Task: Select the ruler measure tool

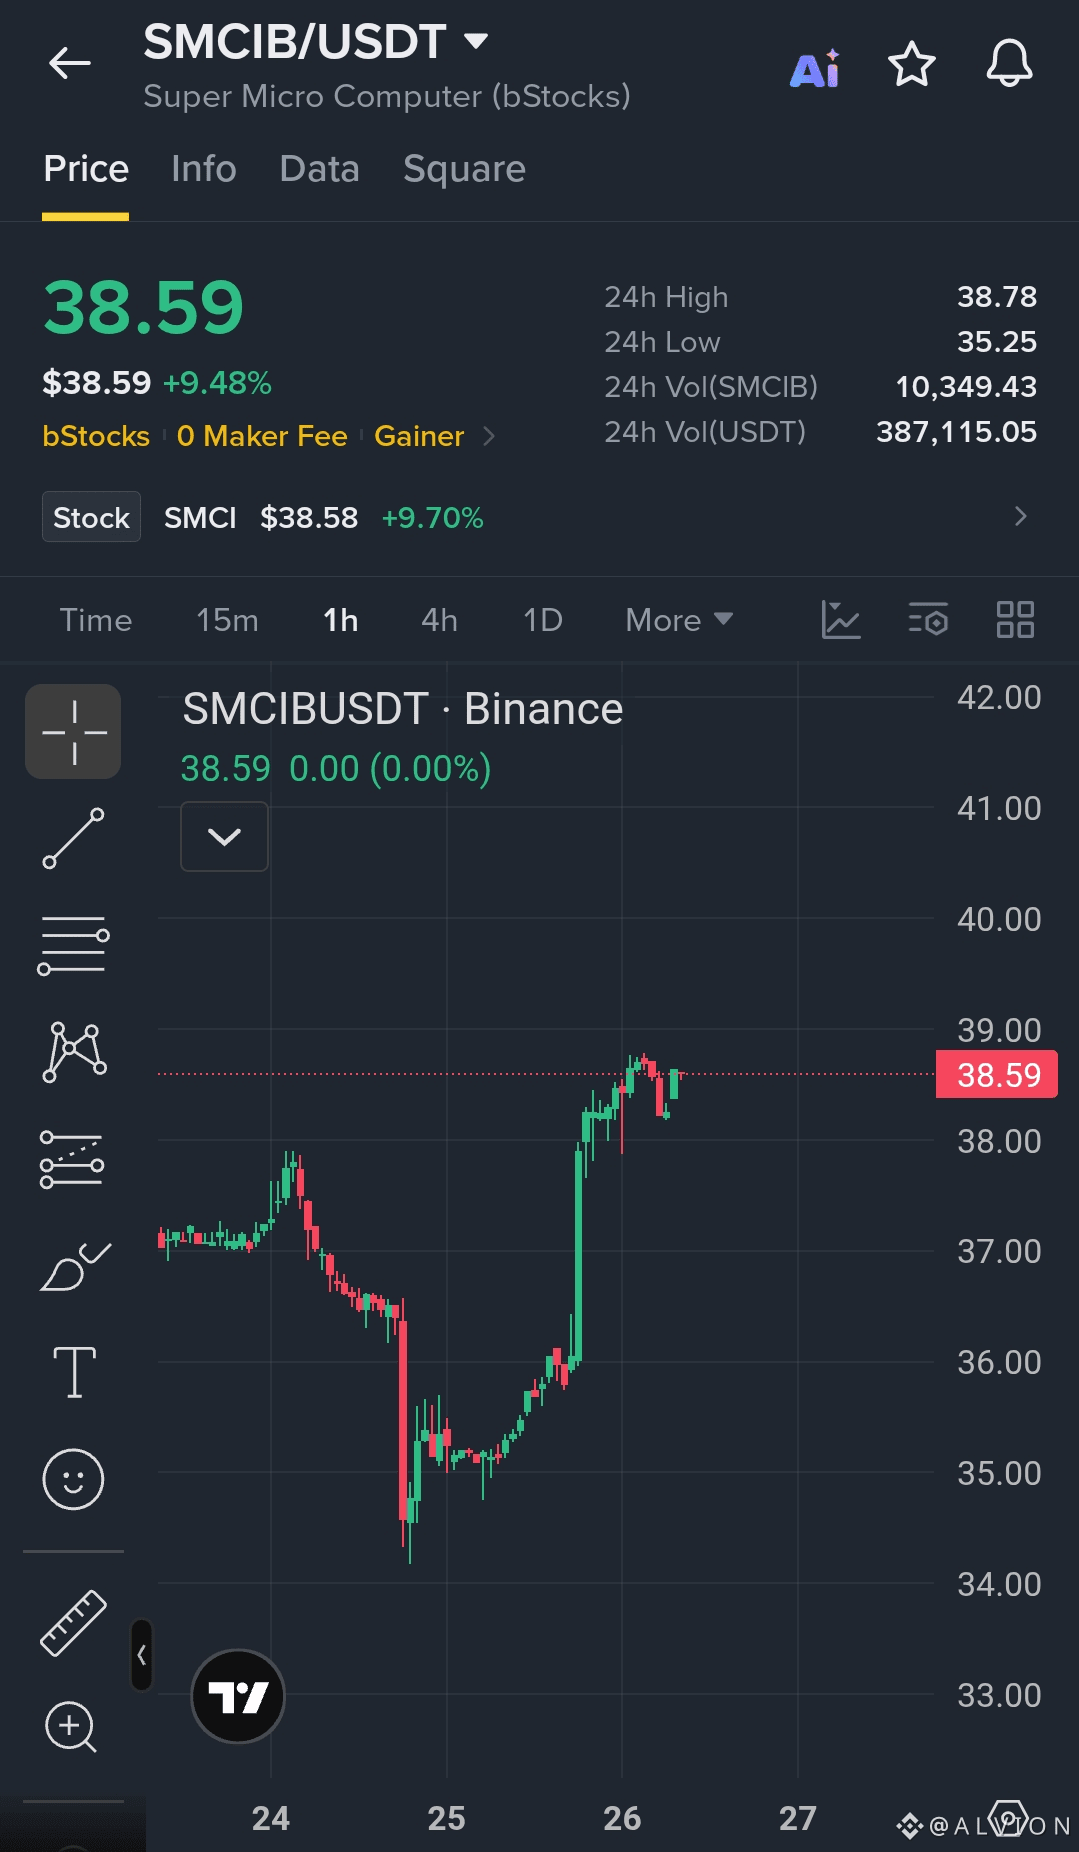Action: click(x=73, y=1622)
